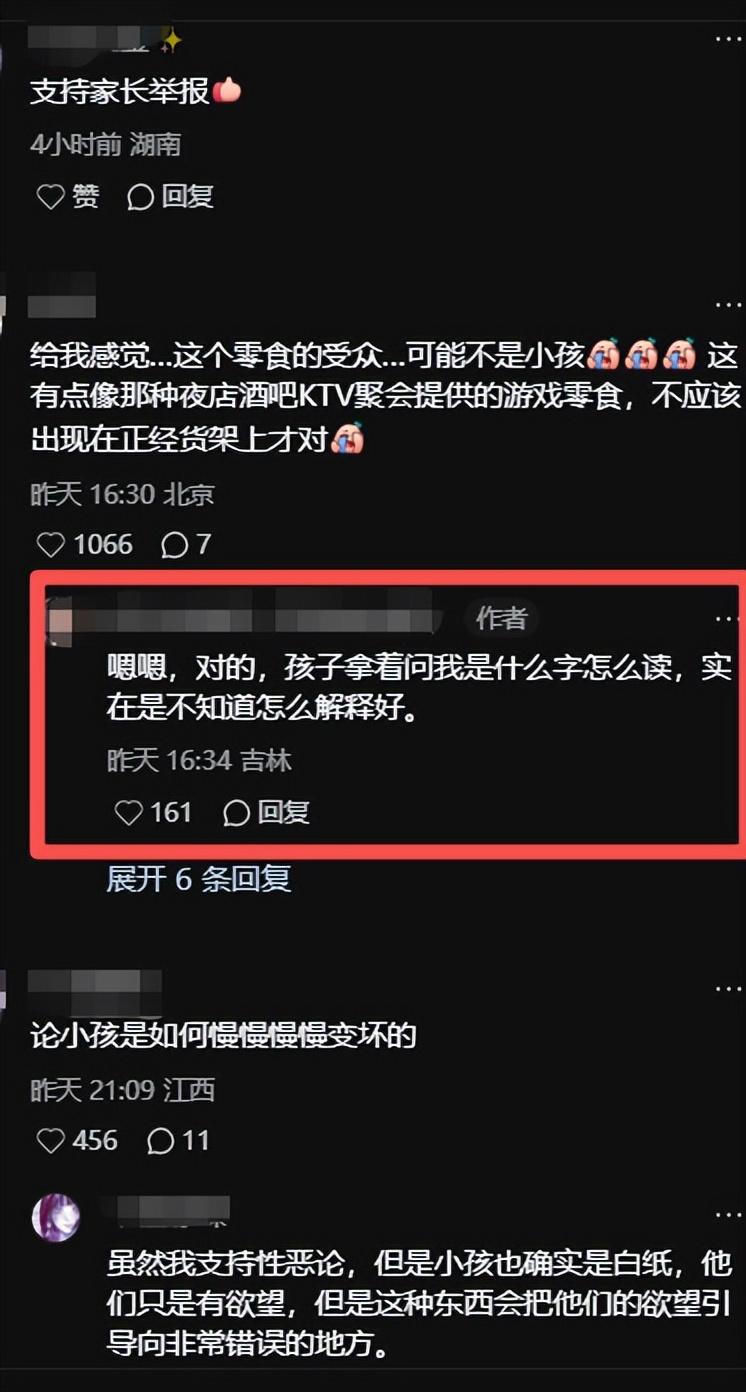Expand 展开 6 条回复
Screen dimensions: 746x1392
(198, 879)
